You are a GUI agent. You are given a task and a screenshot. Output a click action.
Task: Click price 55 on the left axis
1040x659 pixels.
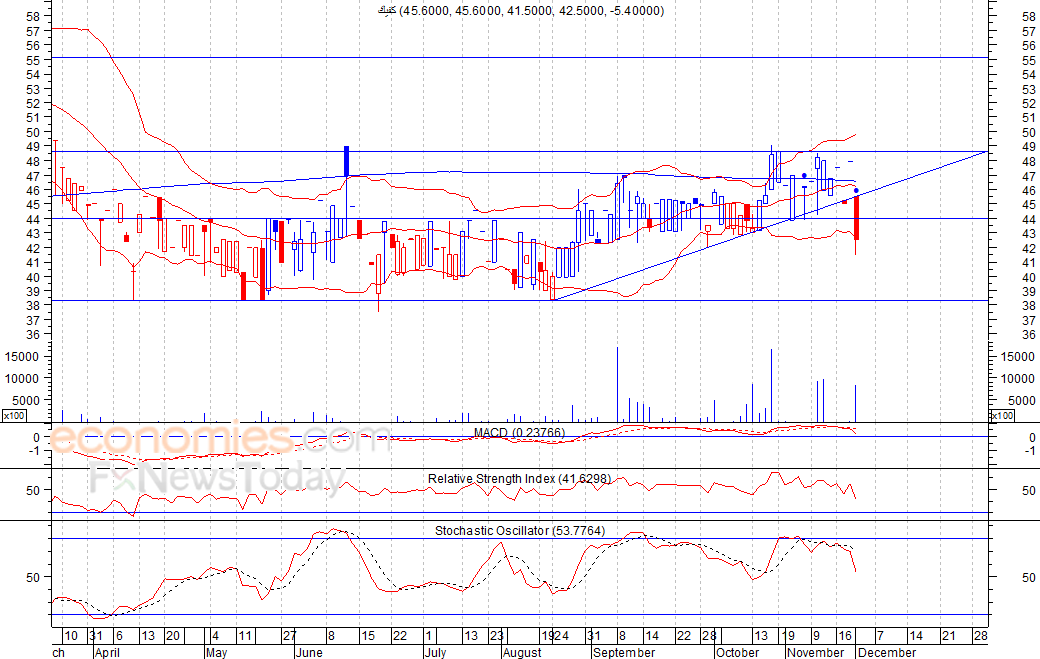pyautogui.click(x=32, y=60)
